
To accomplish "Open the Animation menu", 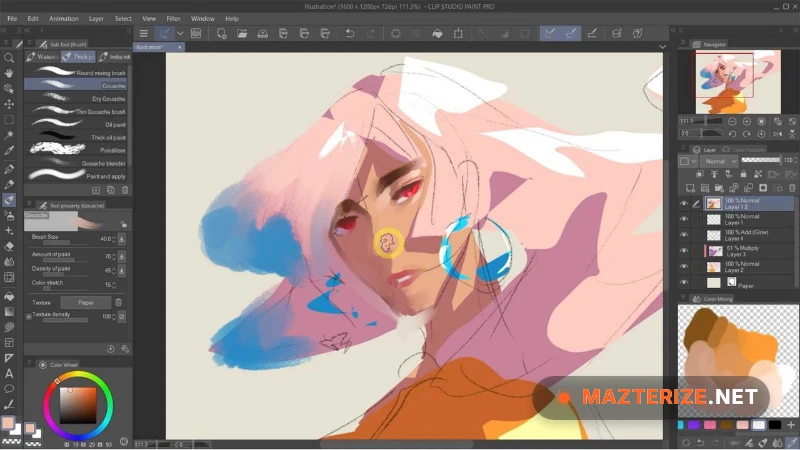I will pos(64,18).
